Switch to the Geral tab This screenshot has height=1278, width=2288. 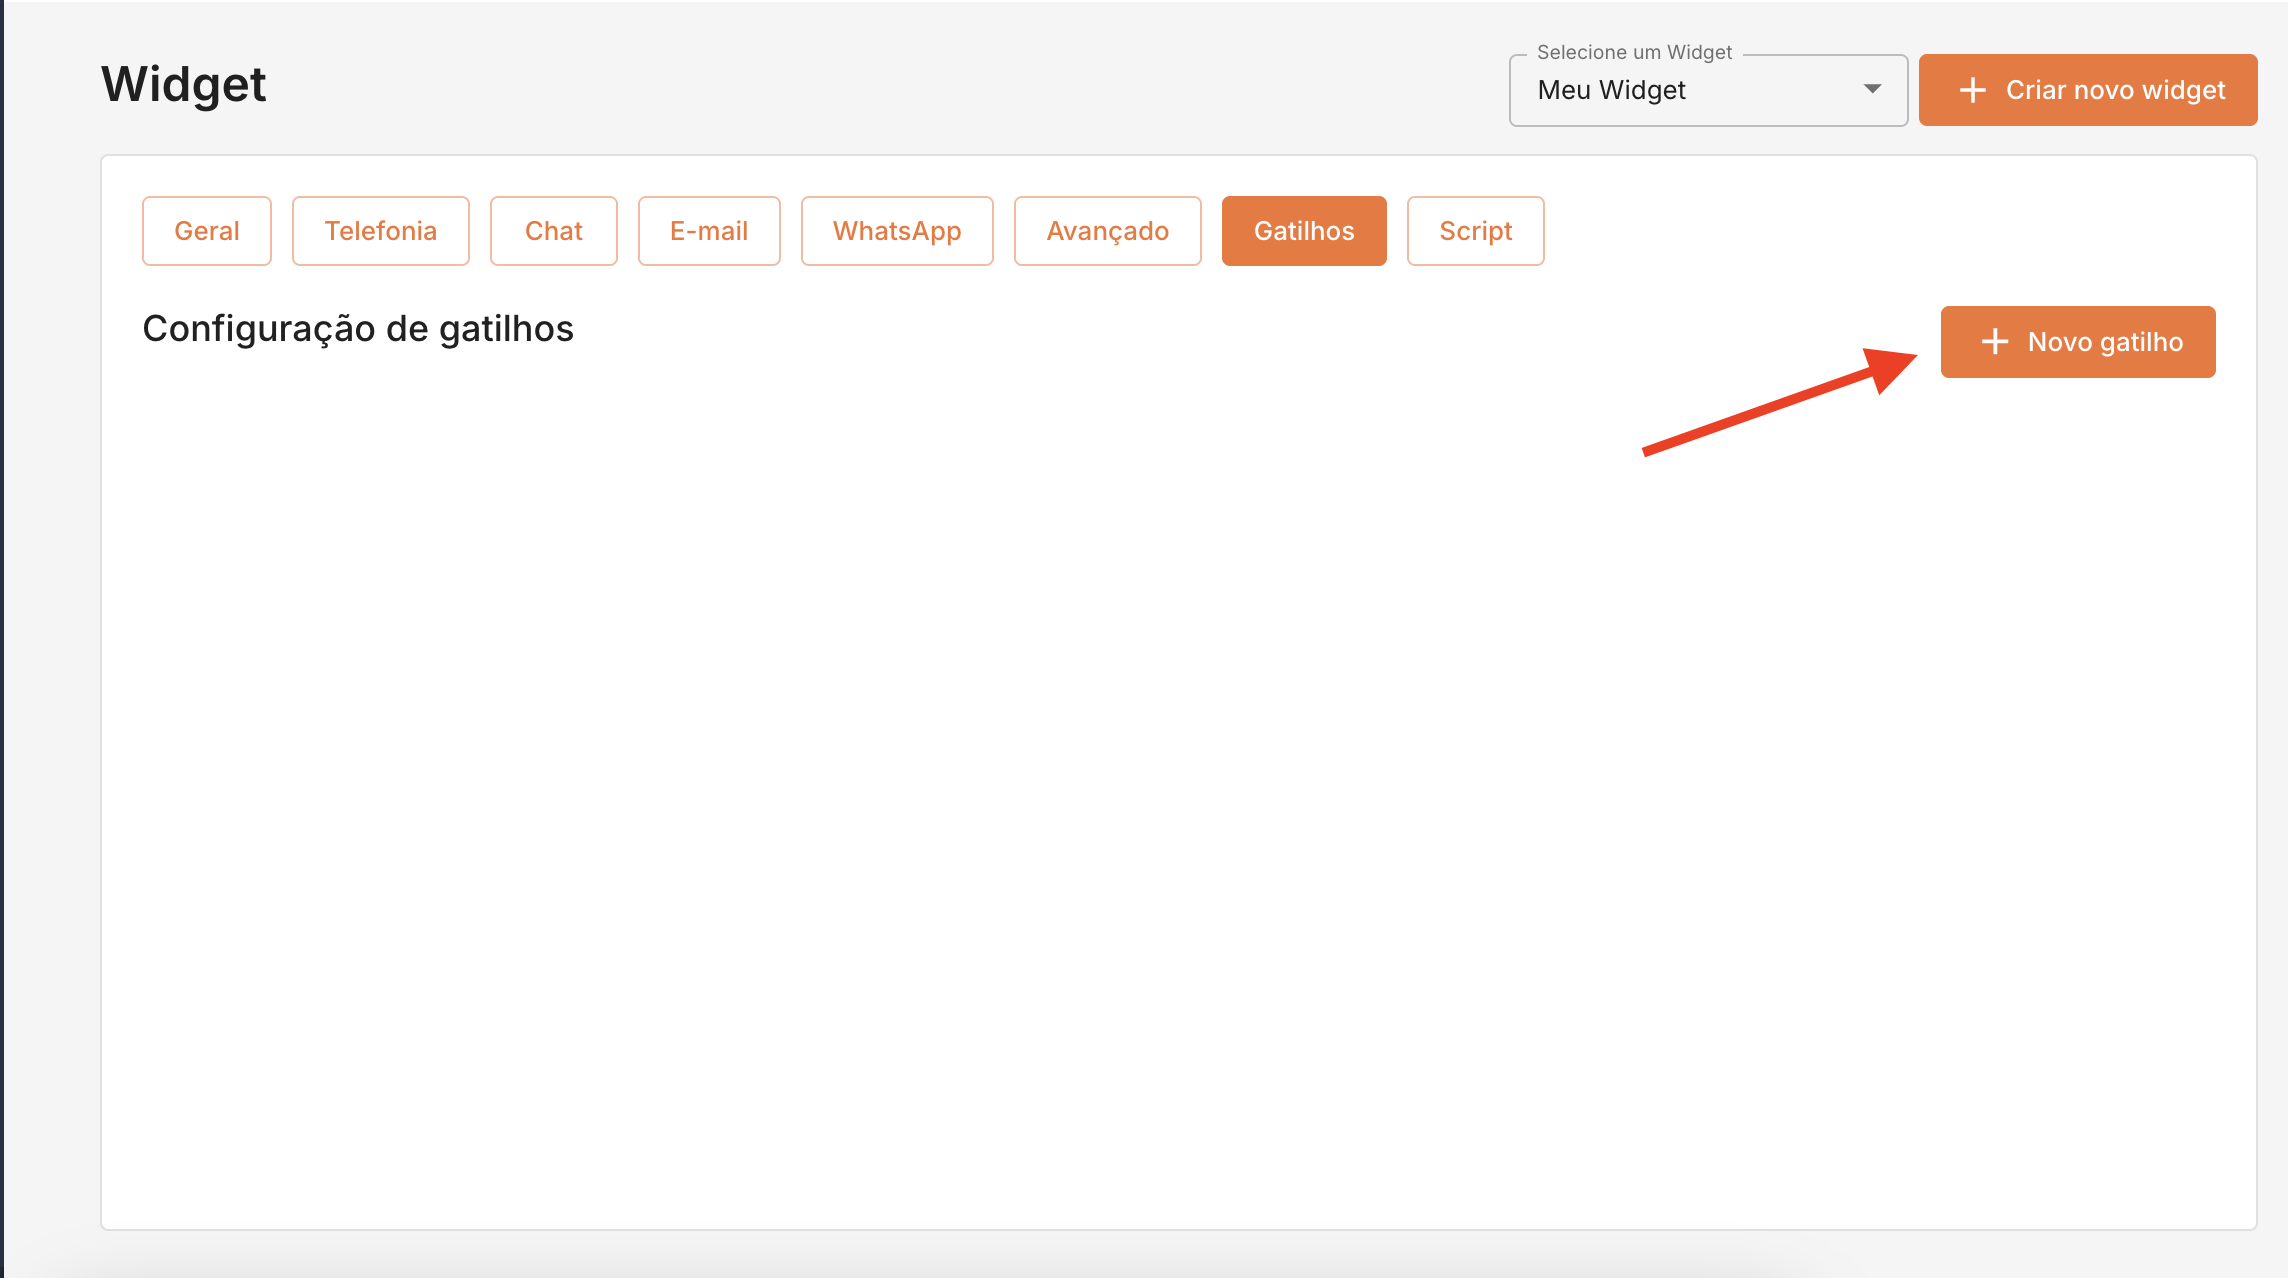(x=206, y=231)
